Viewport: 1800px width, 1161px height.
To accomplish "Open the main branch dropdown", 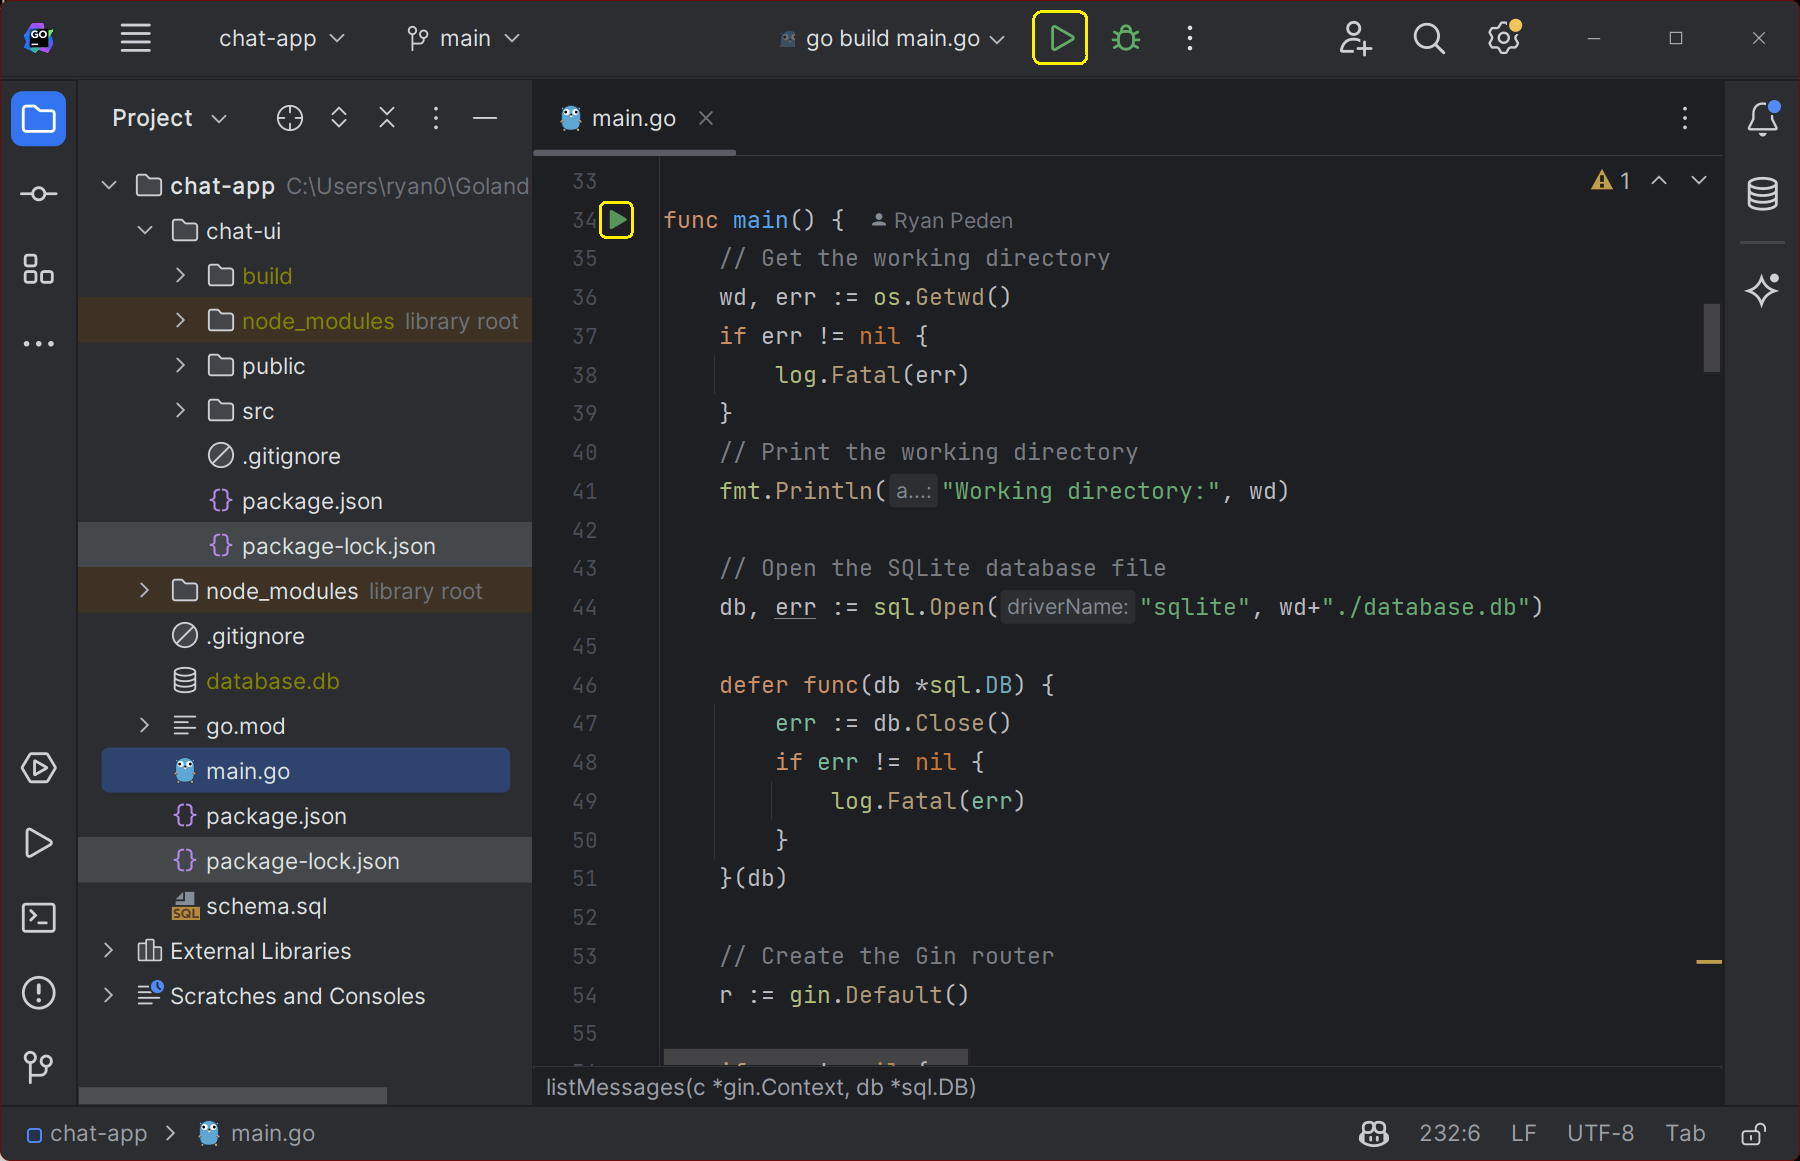I will pos(464,38).
